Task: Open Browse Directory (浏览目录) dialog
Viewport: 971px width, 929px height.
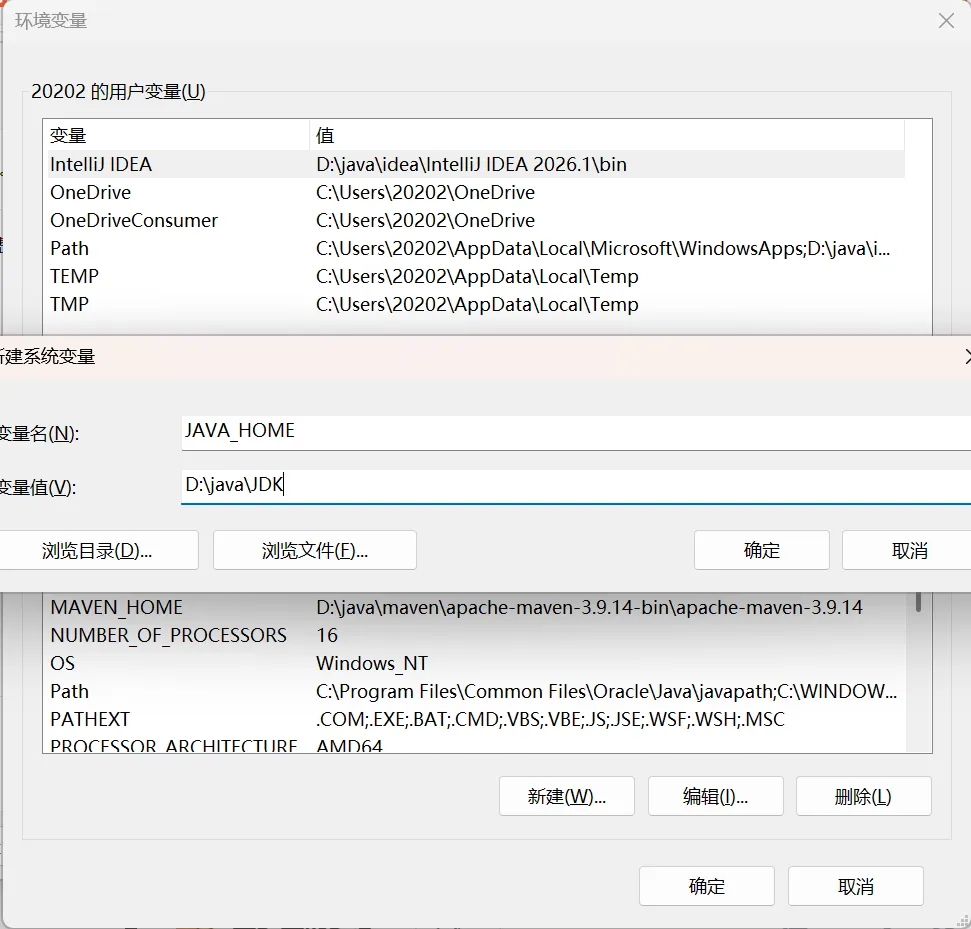Action: coord(97,550)
